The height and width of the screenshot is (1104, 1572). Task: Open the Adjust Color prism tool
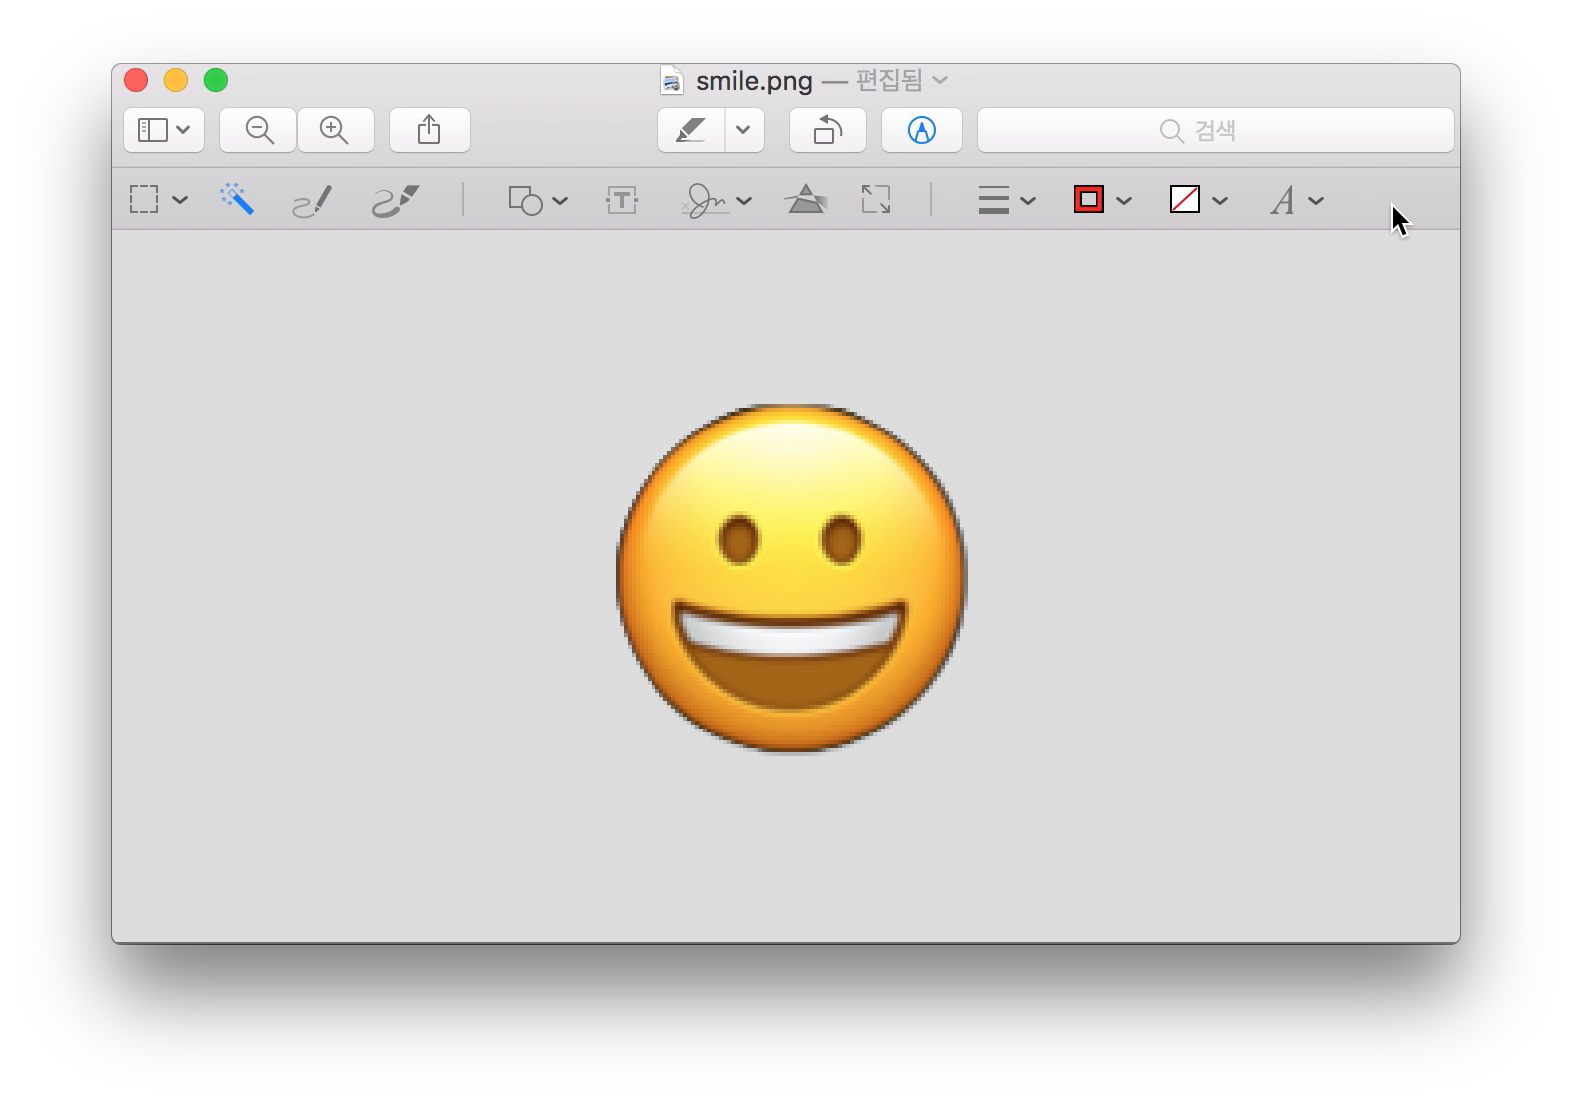806,200
